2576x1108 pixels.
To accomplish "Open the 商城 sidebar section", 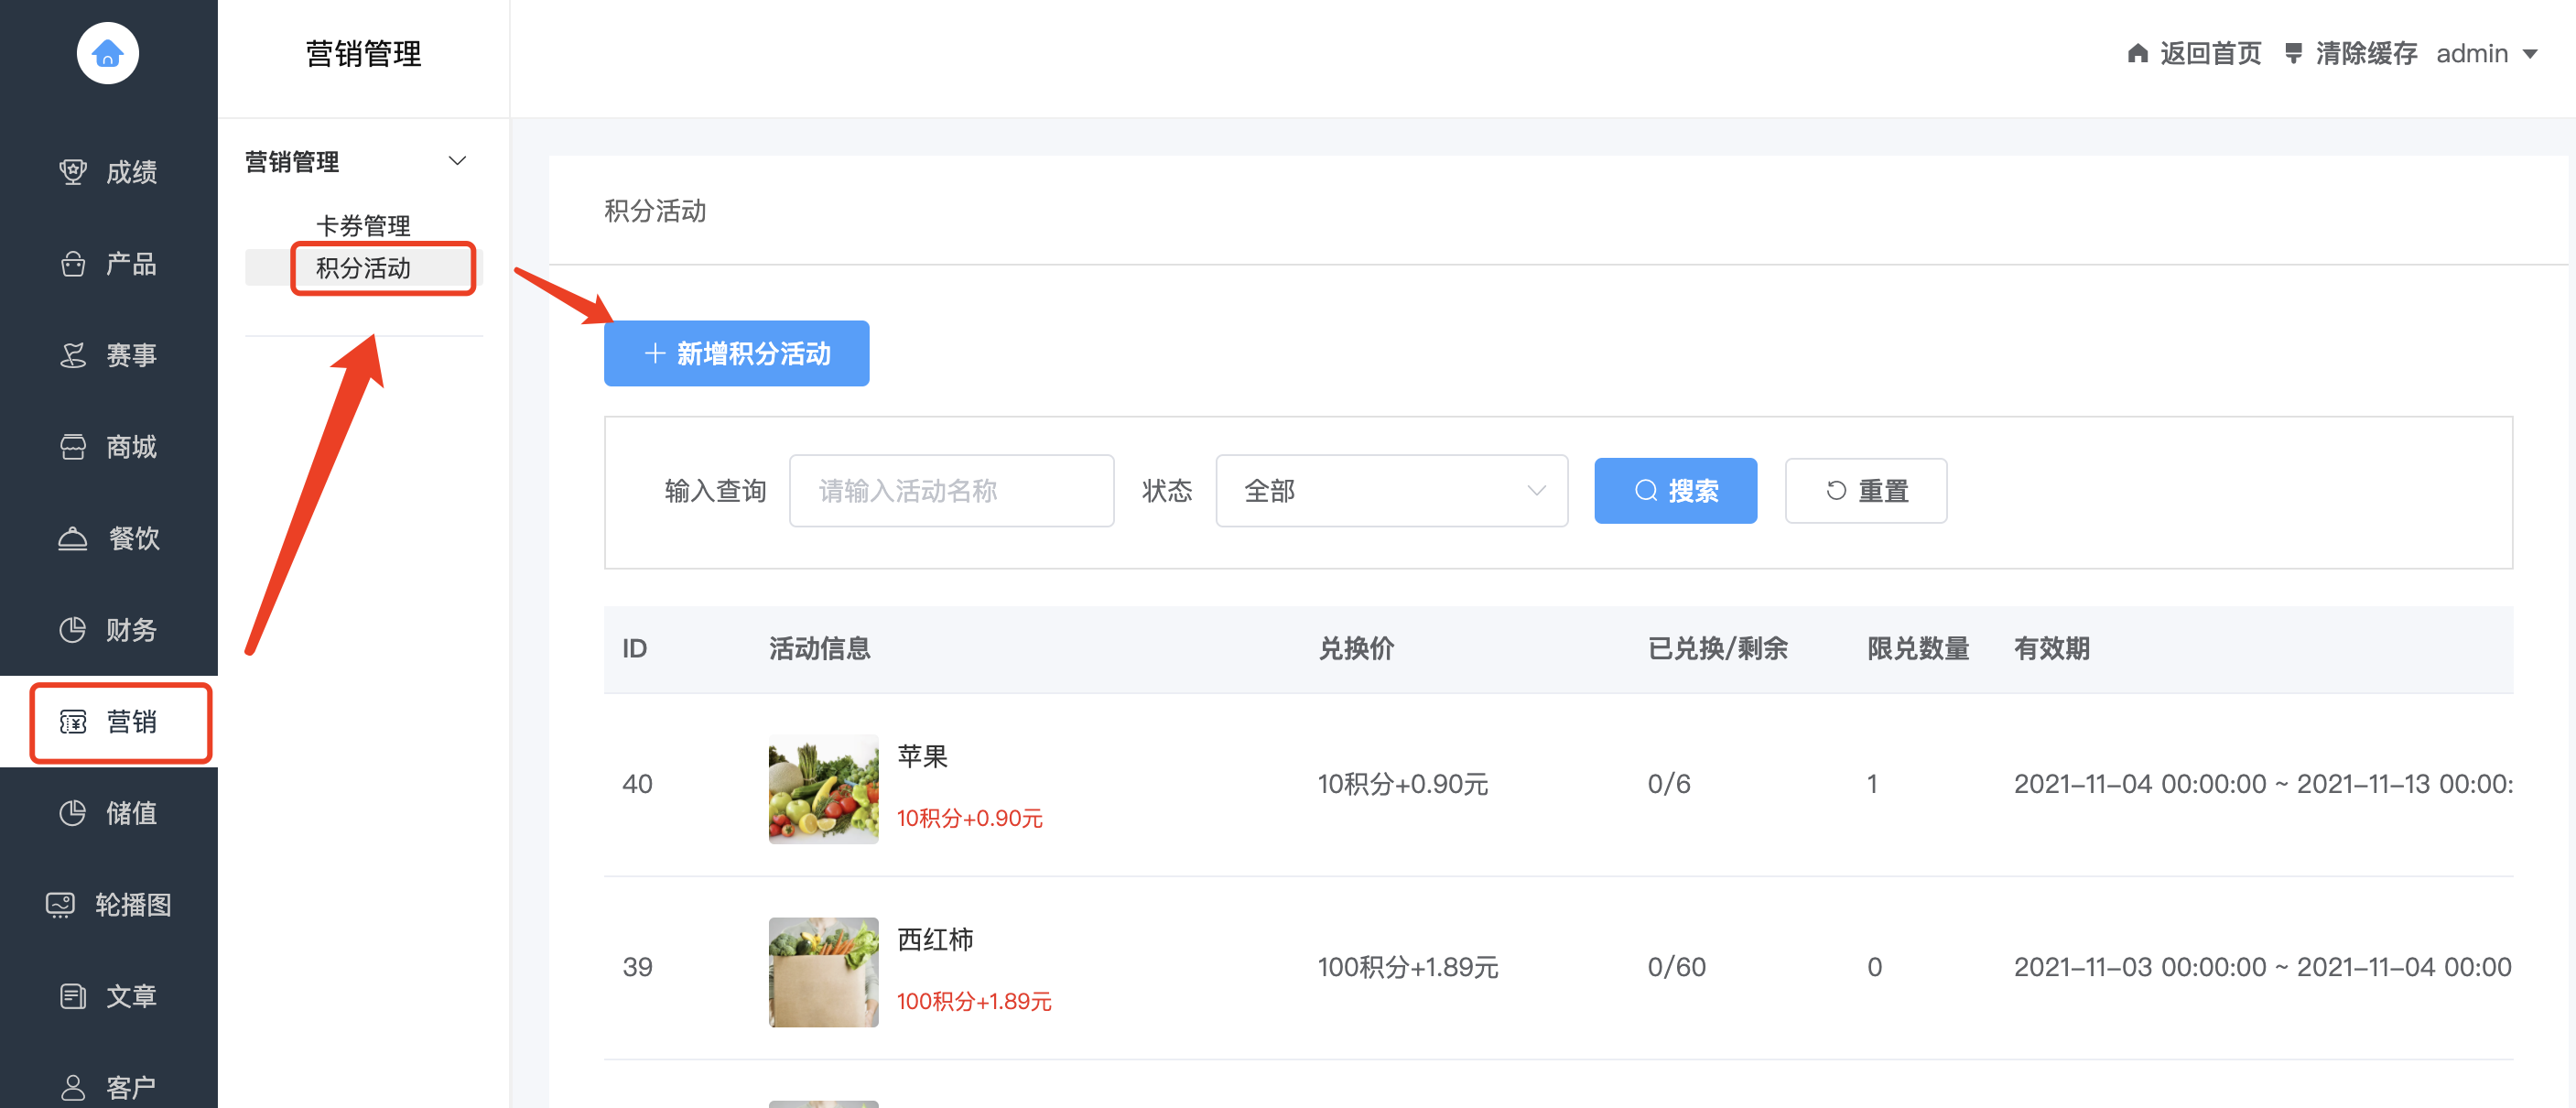I will point(108,447).
